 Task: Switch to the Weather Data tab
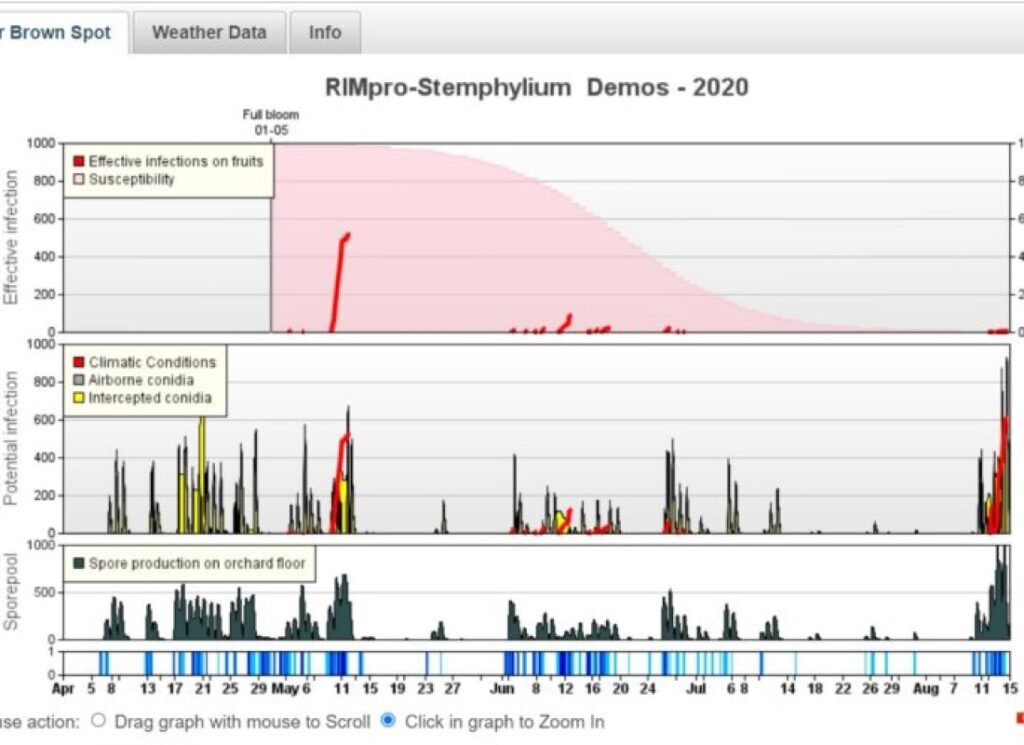[209, 32]
